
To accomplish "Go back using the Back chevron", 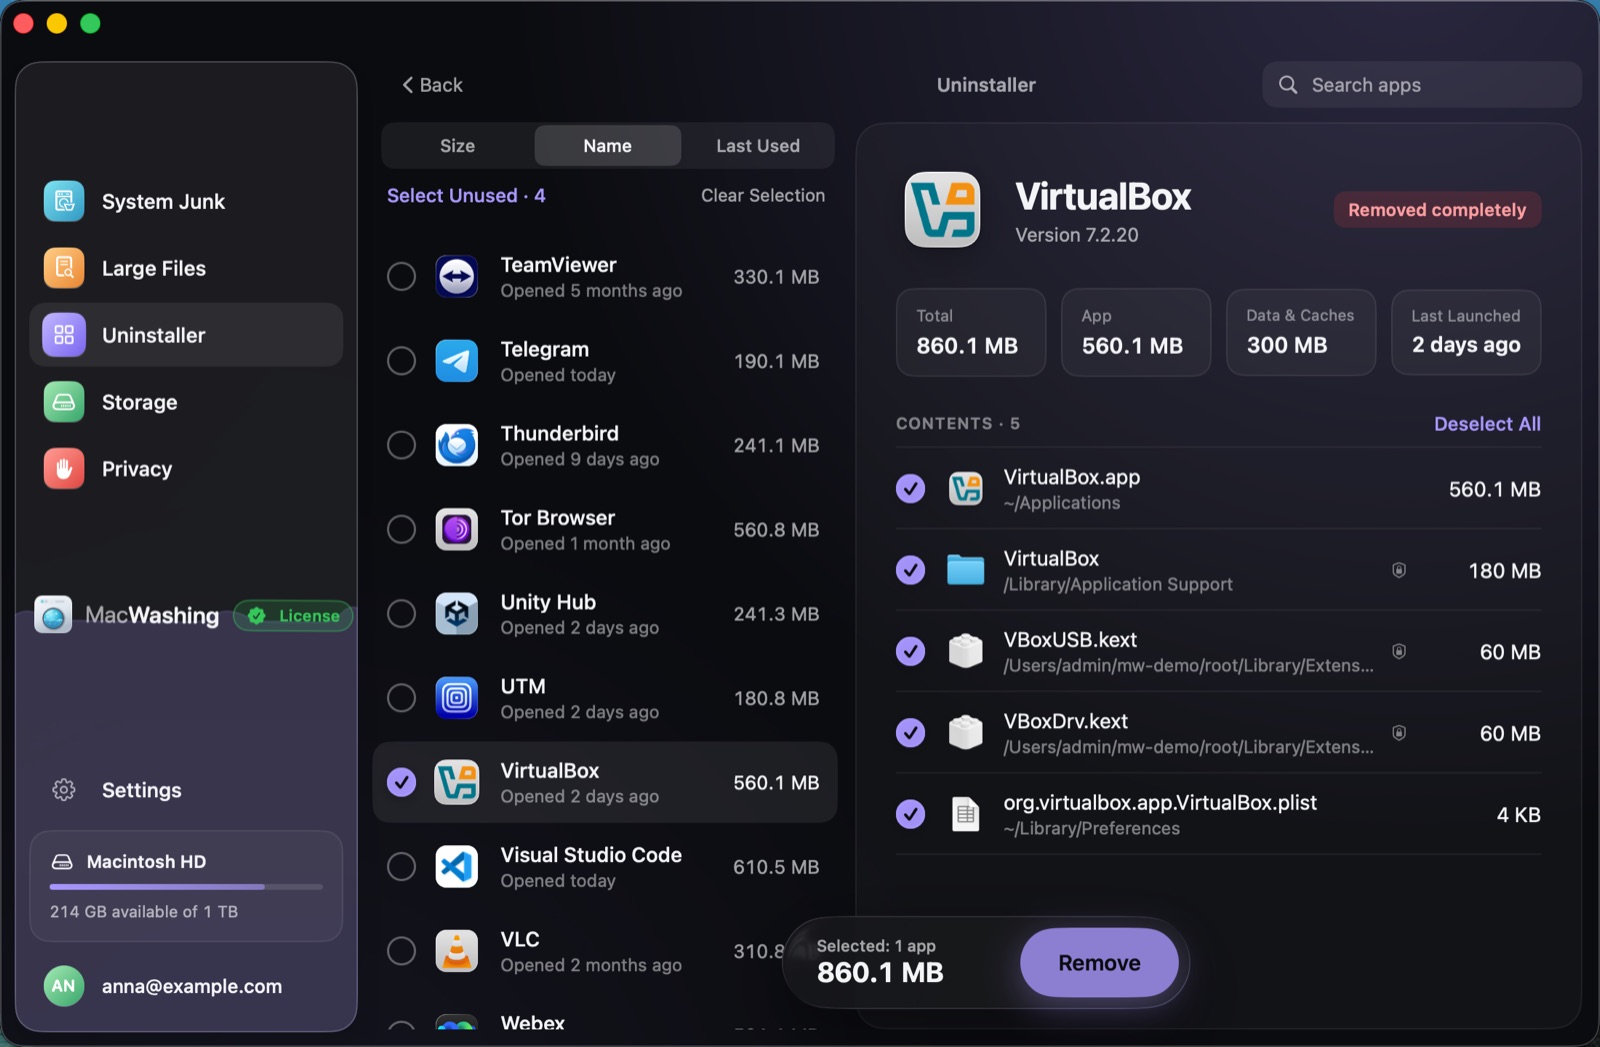I will click(432, 85).
